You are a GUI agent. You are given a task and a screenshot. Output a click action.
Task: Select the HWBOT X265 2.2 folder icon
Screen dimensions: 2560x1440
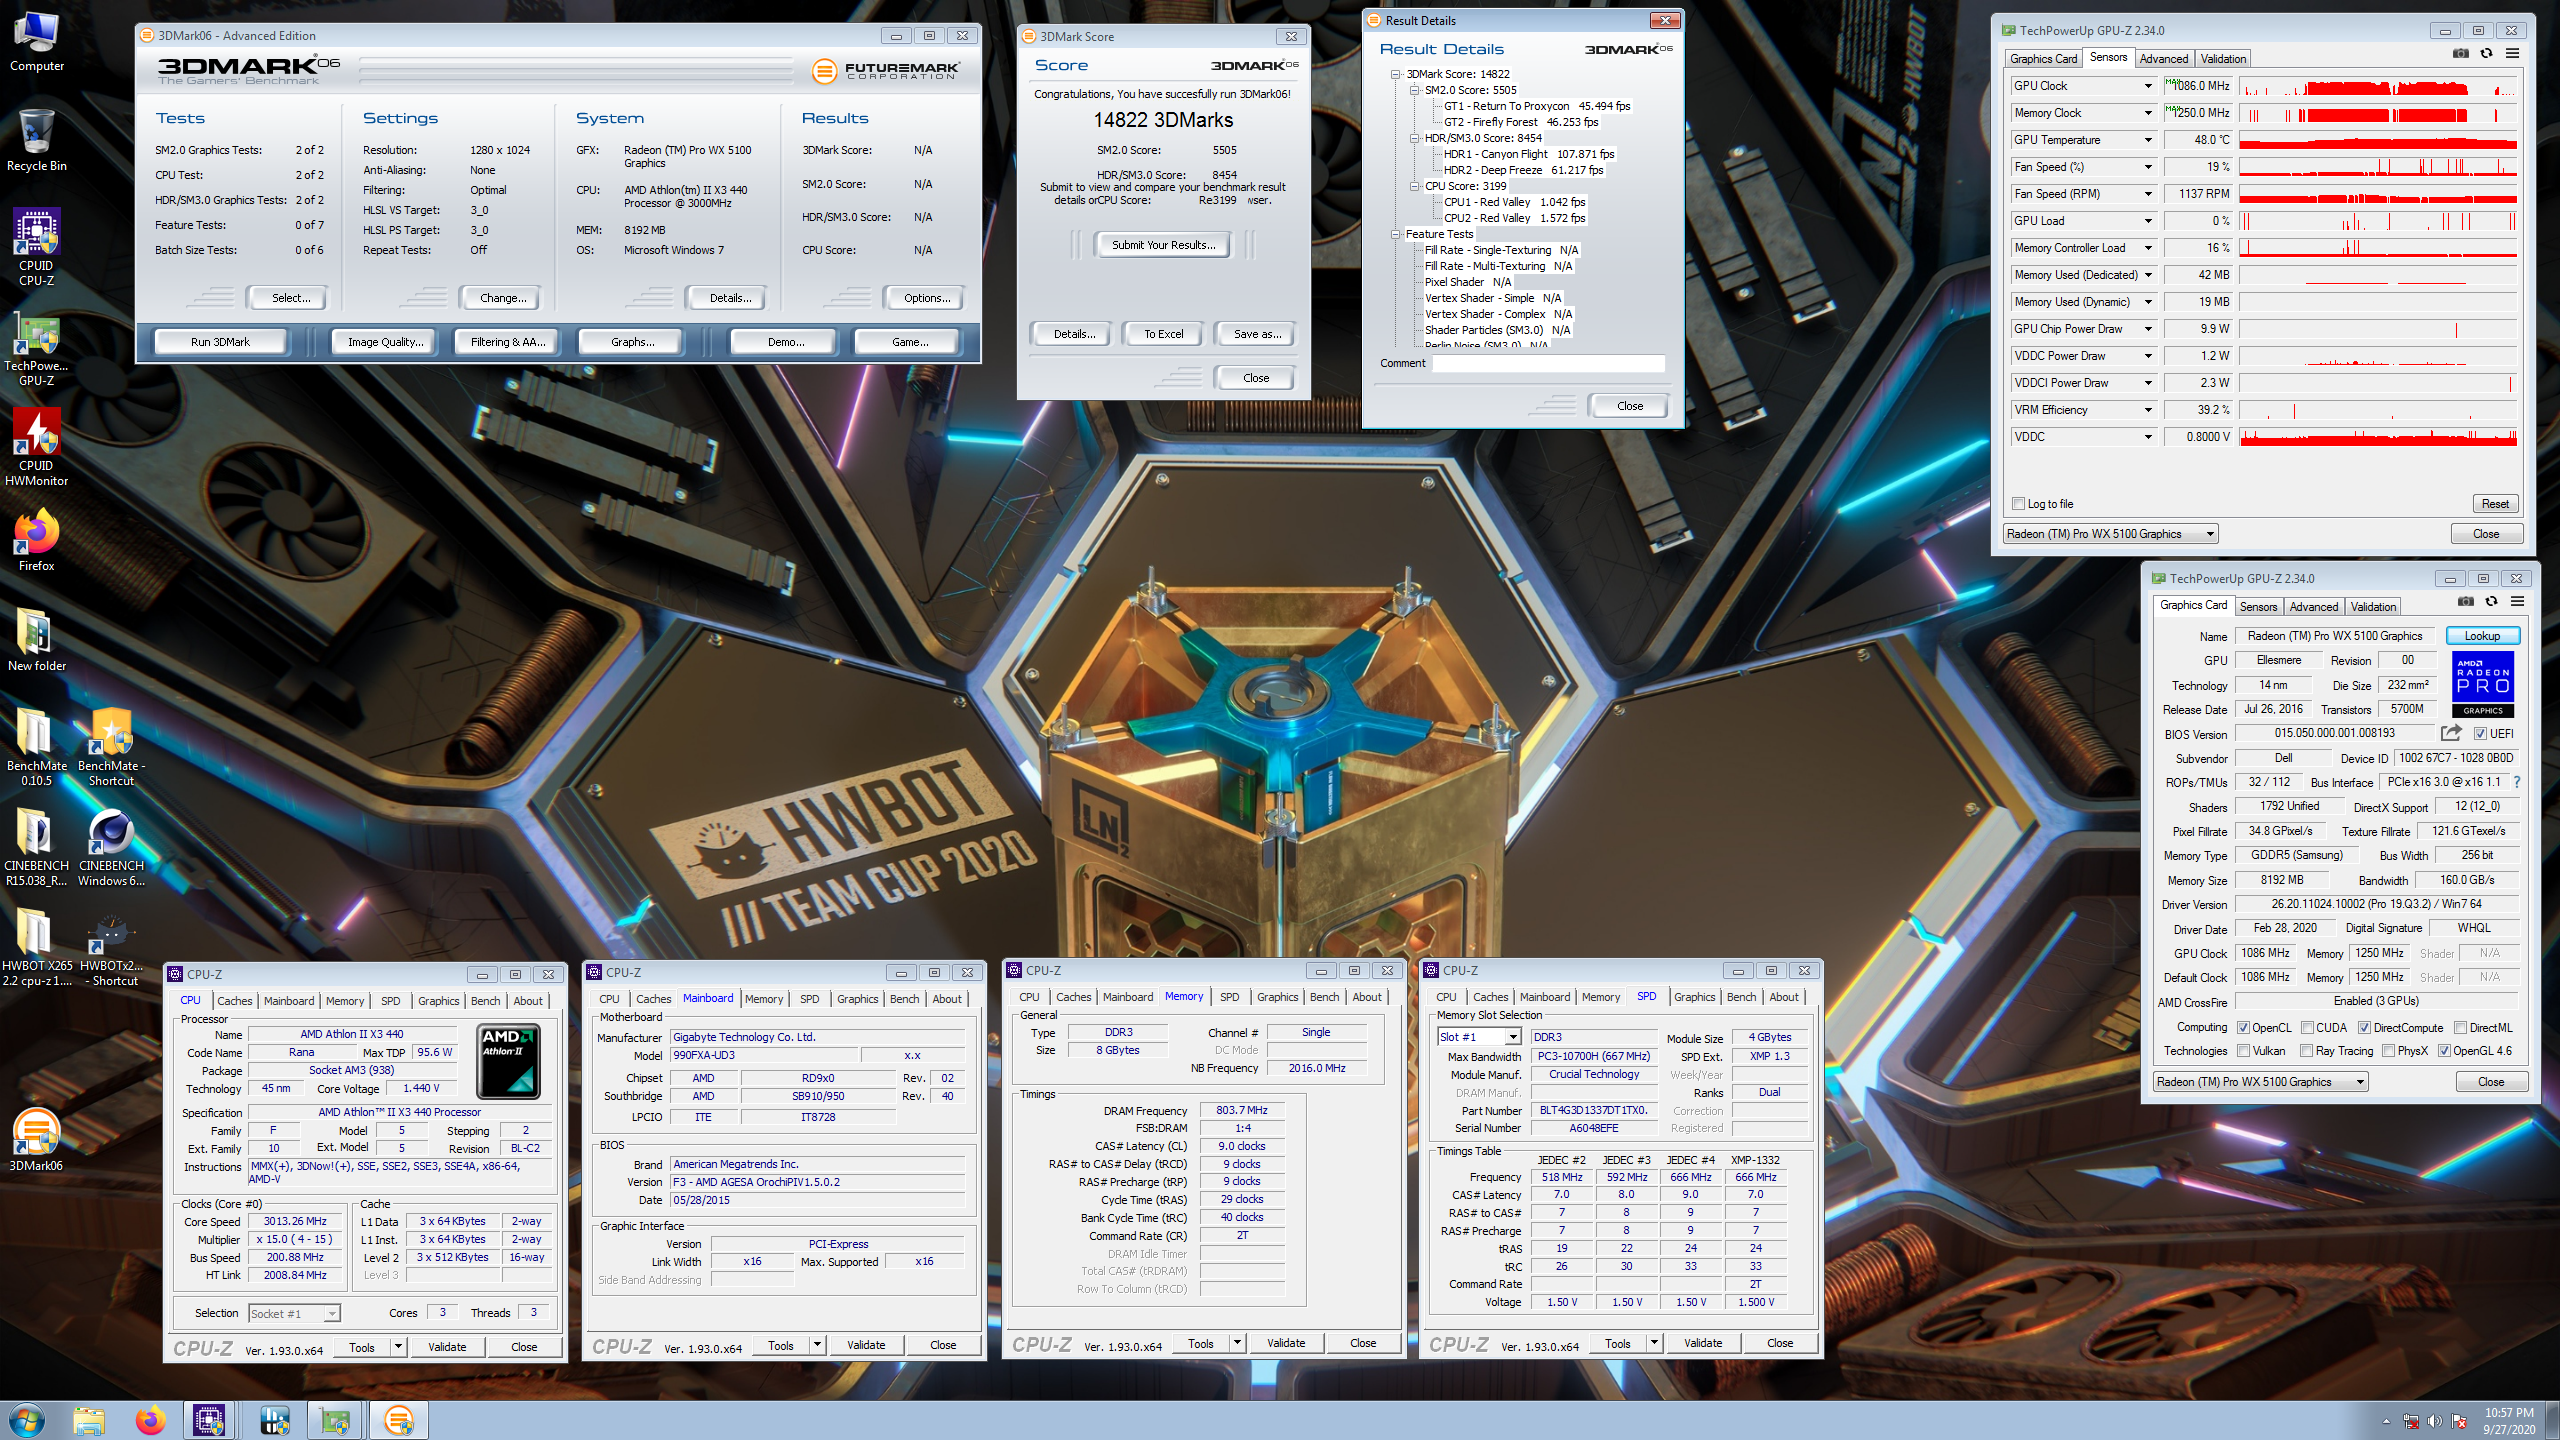(x=36, y=947)
